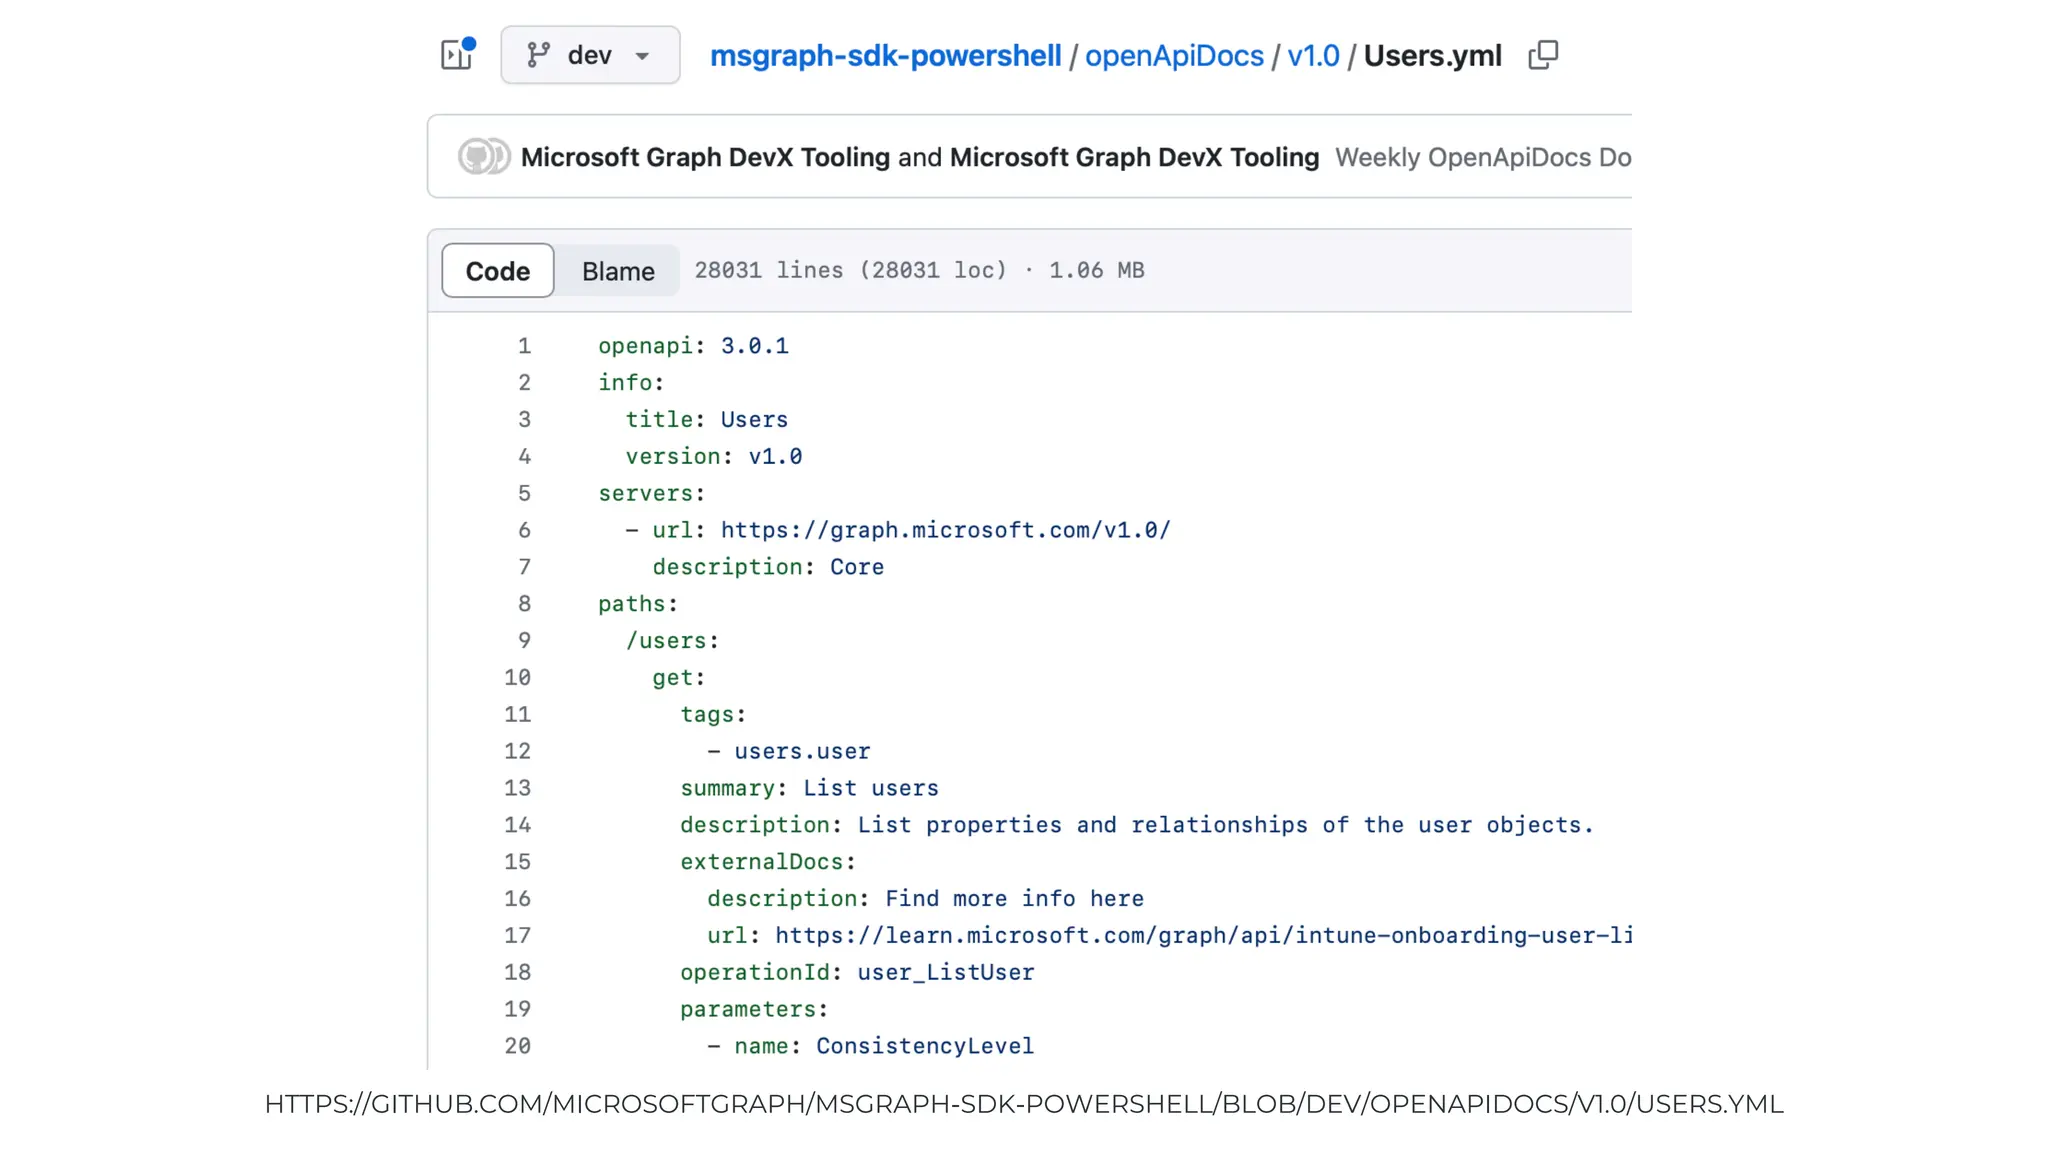
Task: Click the '28031 lines' file size info
Action: (919, 271)
